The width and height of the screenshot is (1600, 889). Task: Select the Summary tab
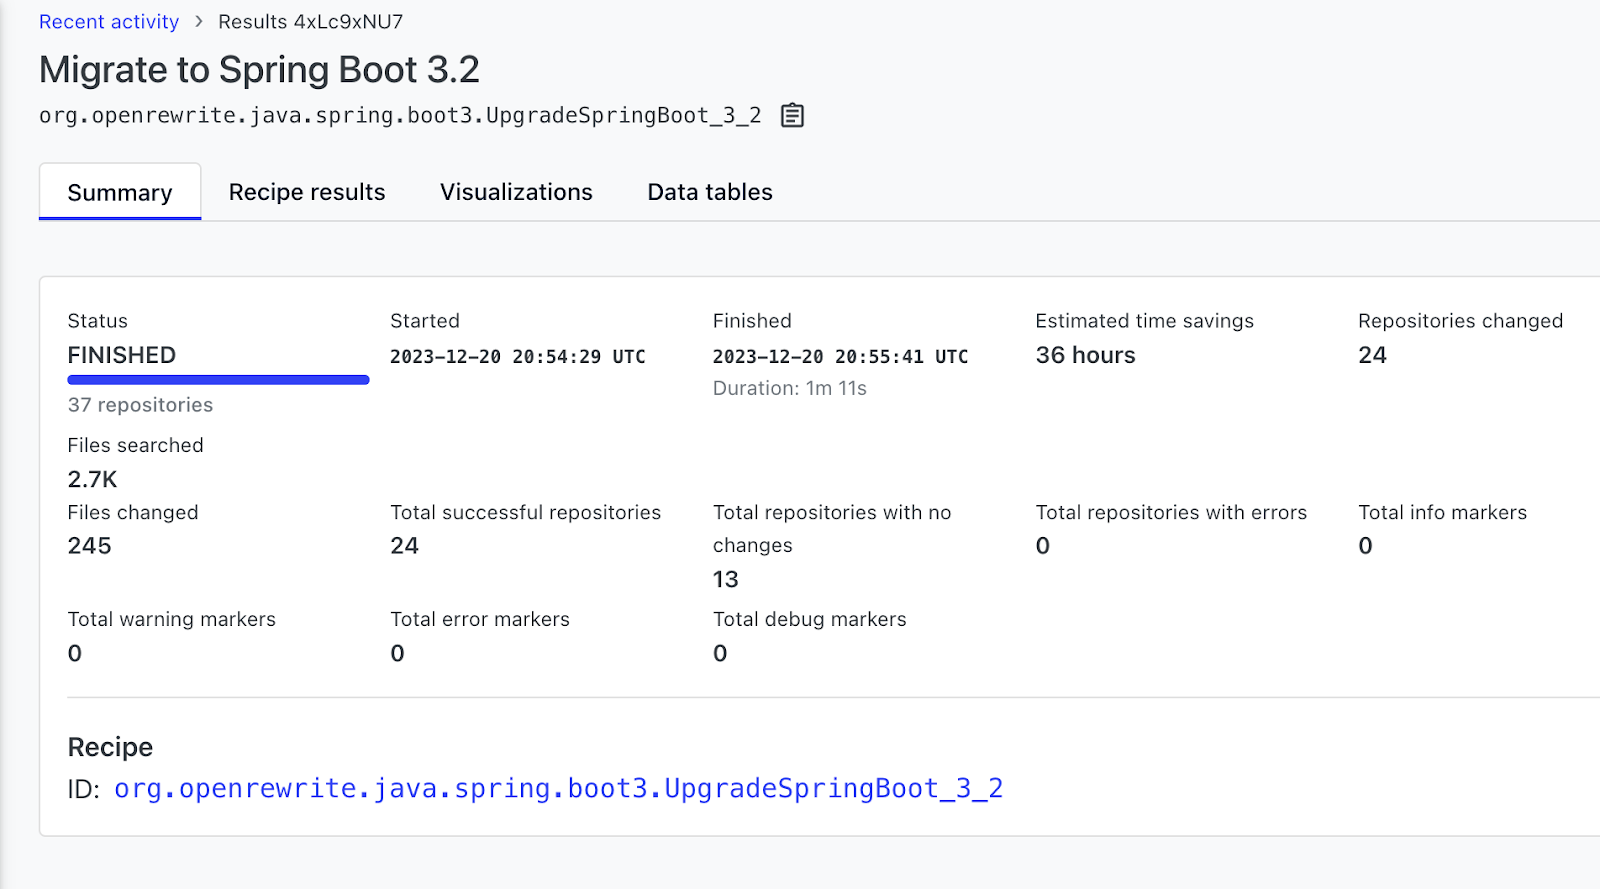pos(120,192)
